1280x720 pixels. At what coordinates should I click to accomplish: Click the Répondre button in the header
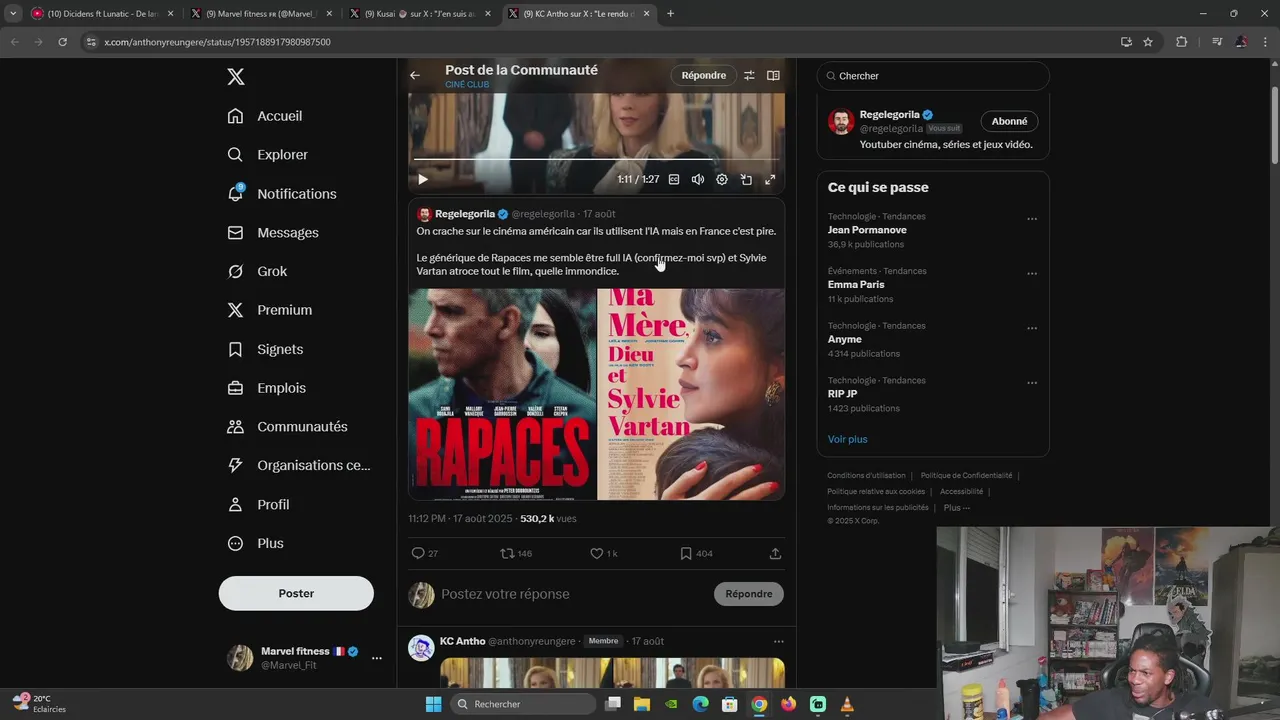(x=704, y=75)
